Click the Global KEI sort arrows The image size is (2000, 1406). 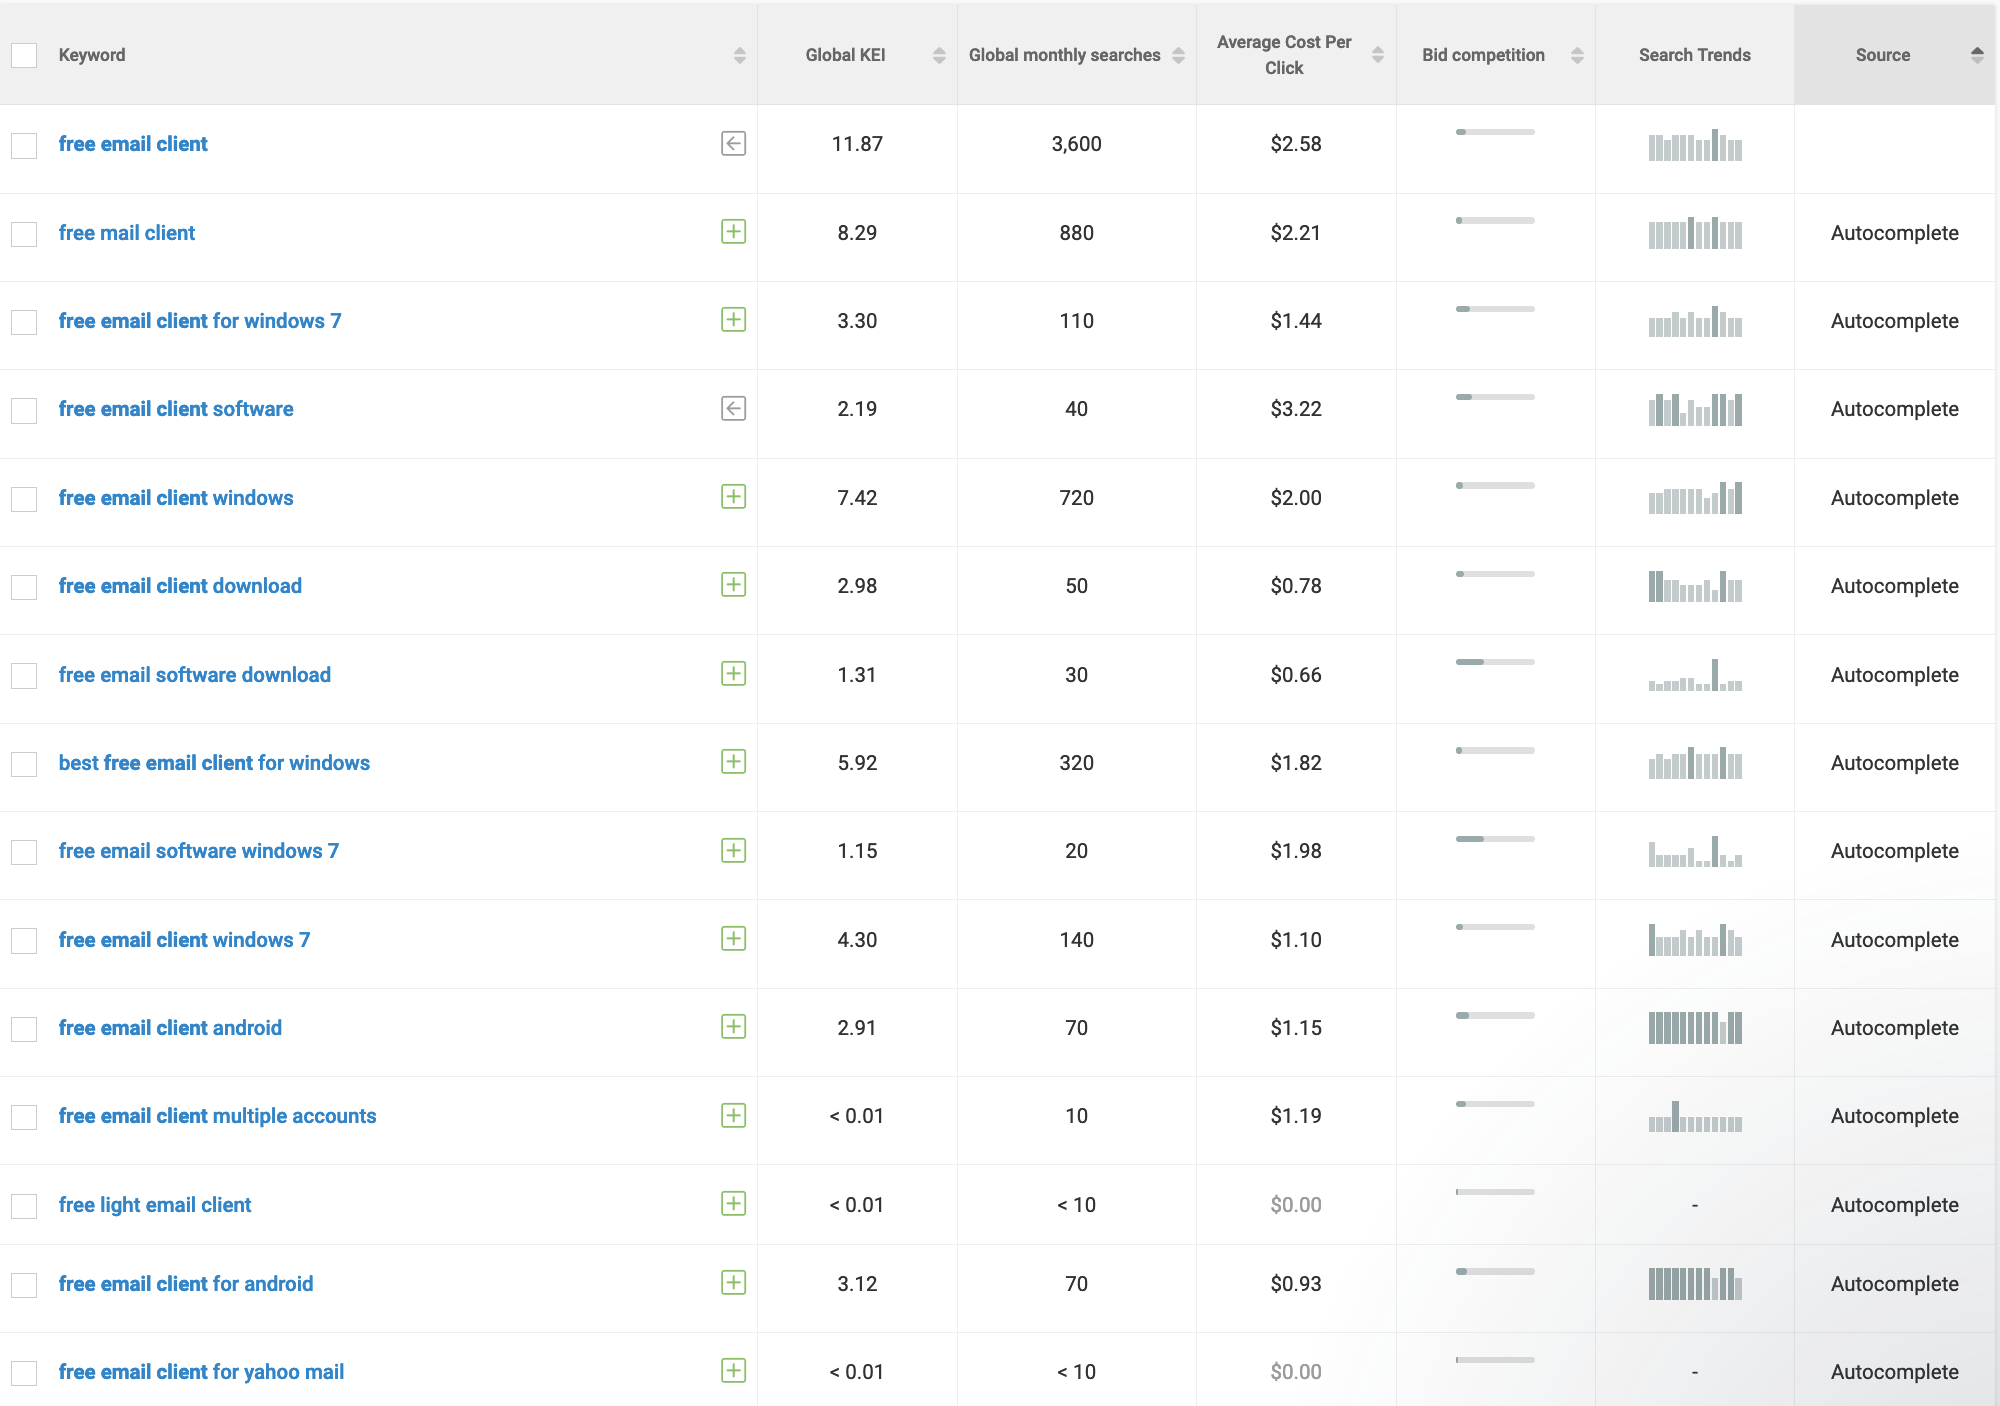tap(938, 55)
